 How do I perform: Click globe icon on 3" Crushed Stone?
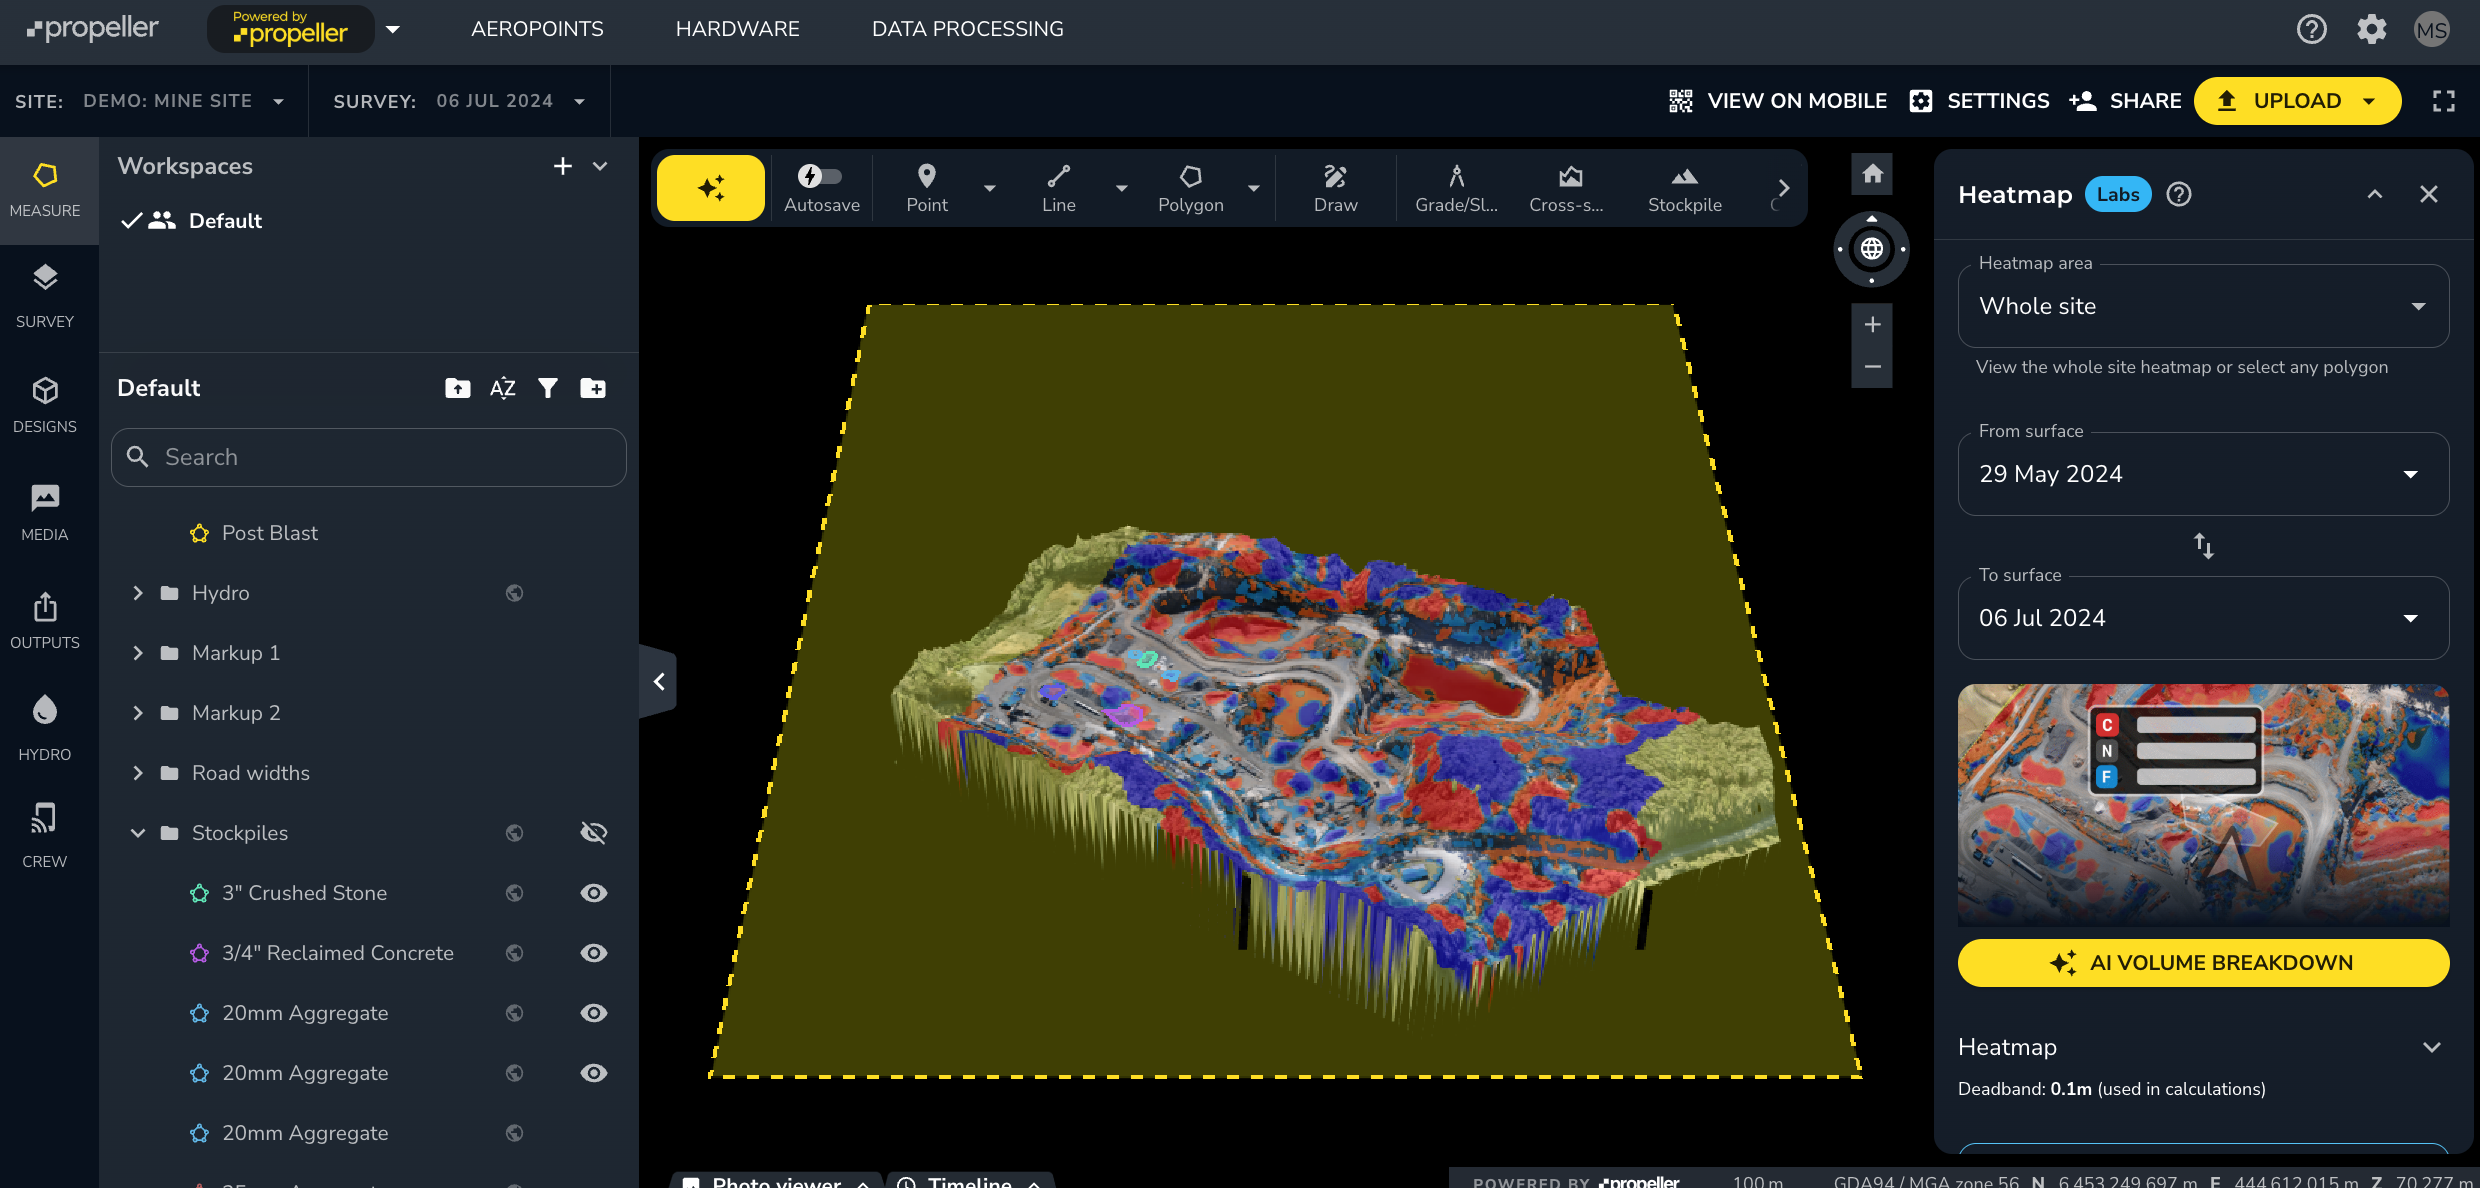pos(514,893)
